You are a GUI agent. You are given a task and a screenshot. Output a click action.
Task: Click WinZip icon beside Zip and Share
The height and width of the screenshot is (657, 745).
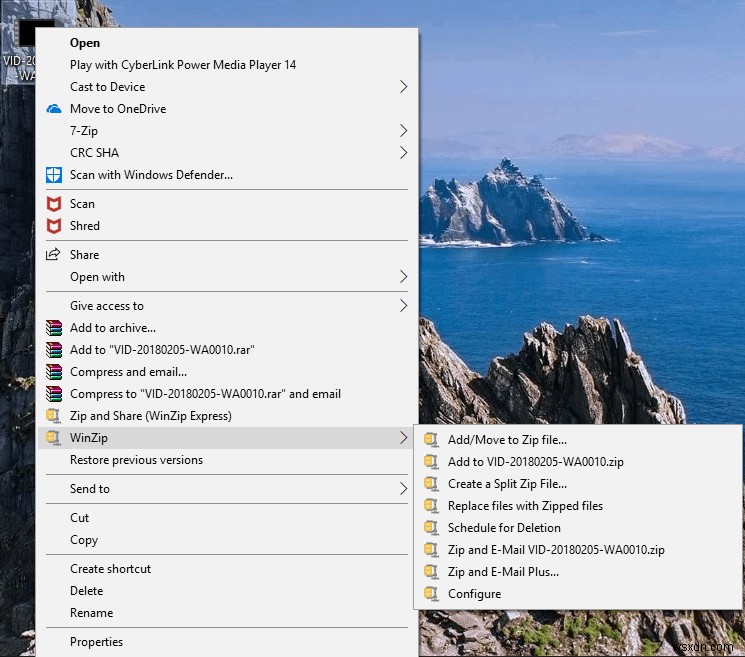click(x=53, y=416)
